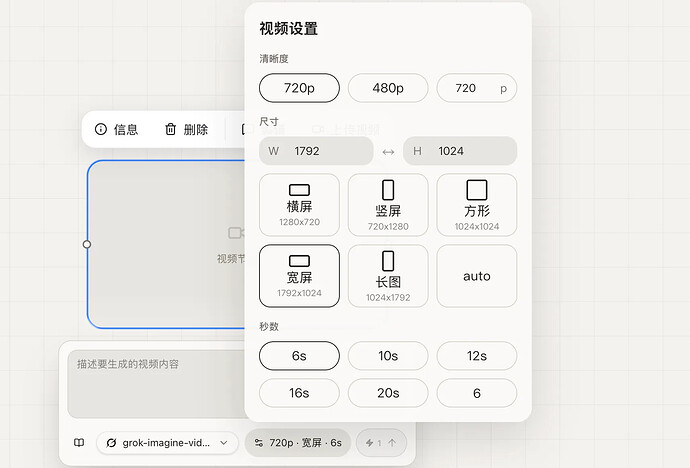Image resolution: width=690 pixels, height=468 pixels.
Task: Set duration to 20s
Action: [388, 393]
